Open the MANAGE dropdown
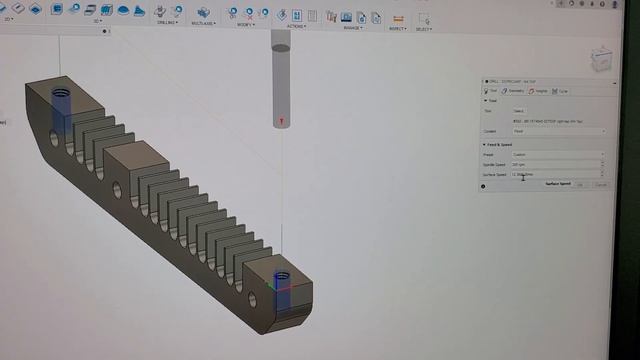640x360 pixels. point(353,28)
